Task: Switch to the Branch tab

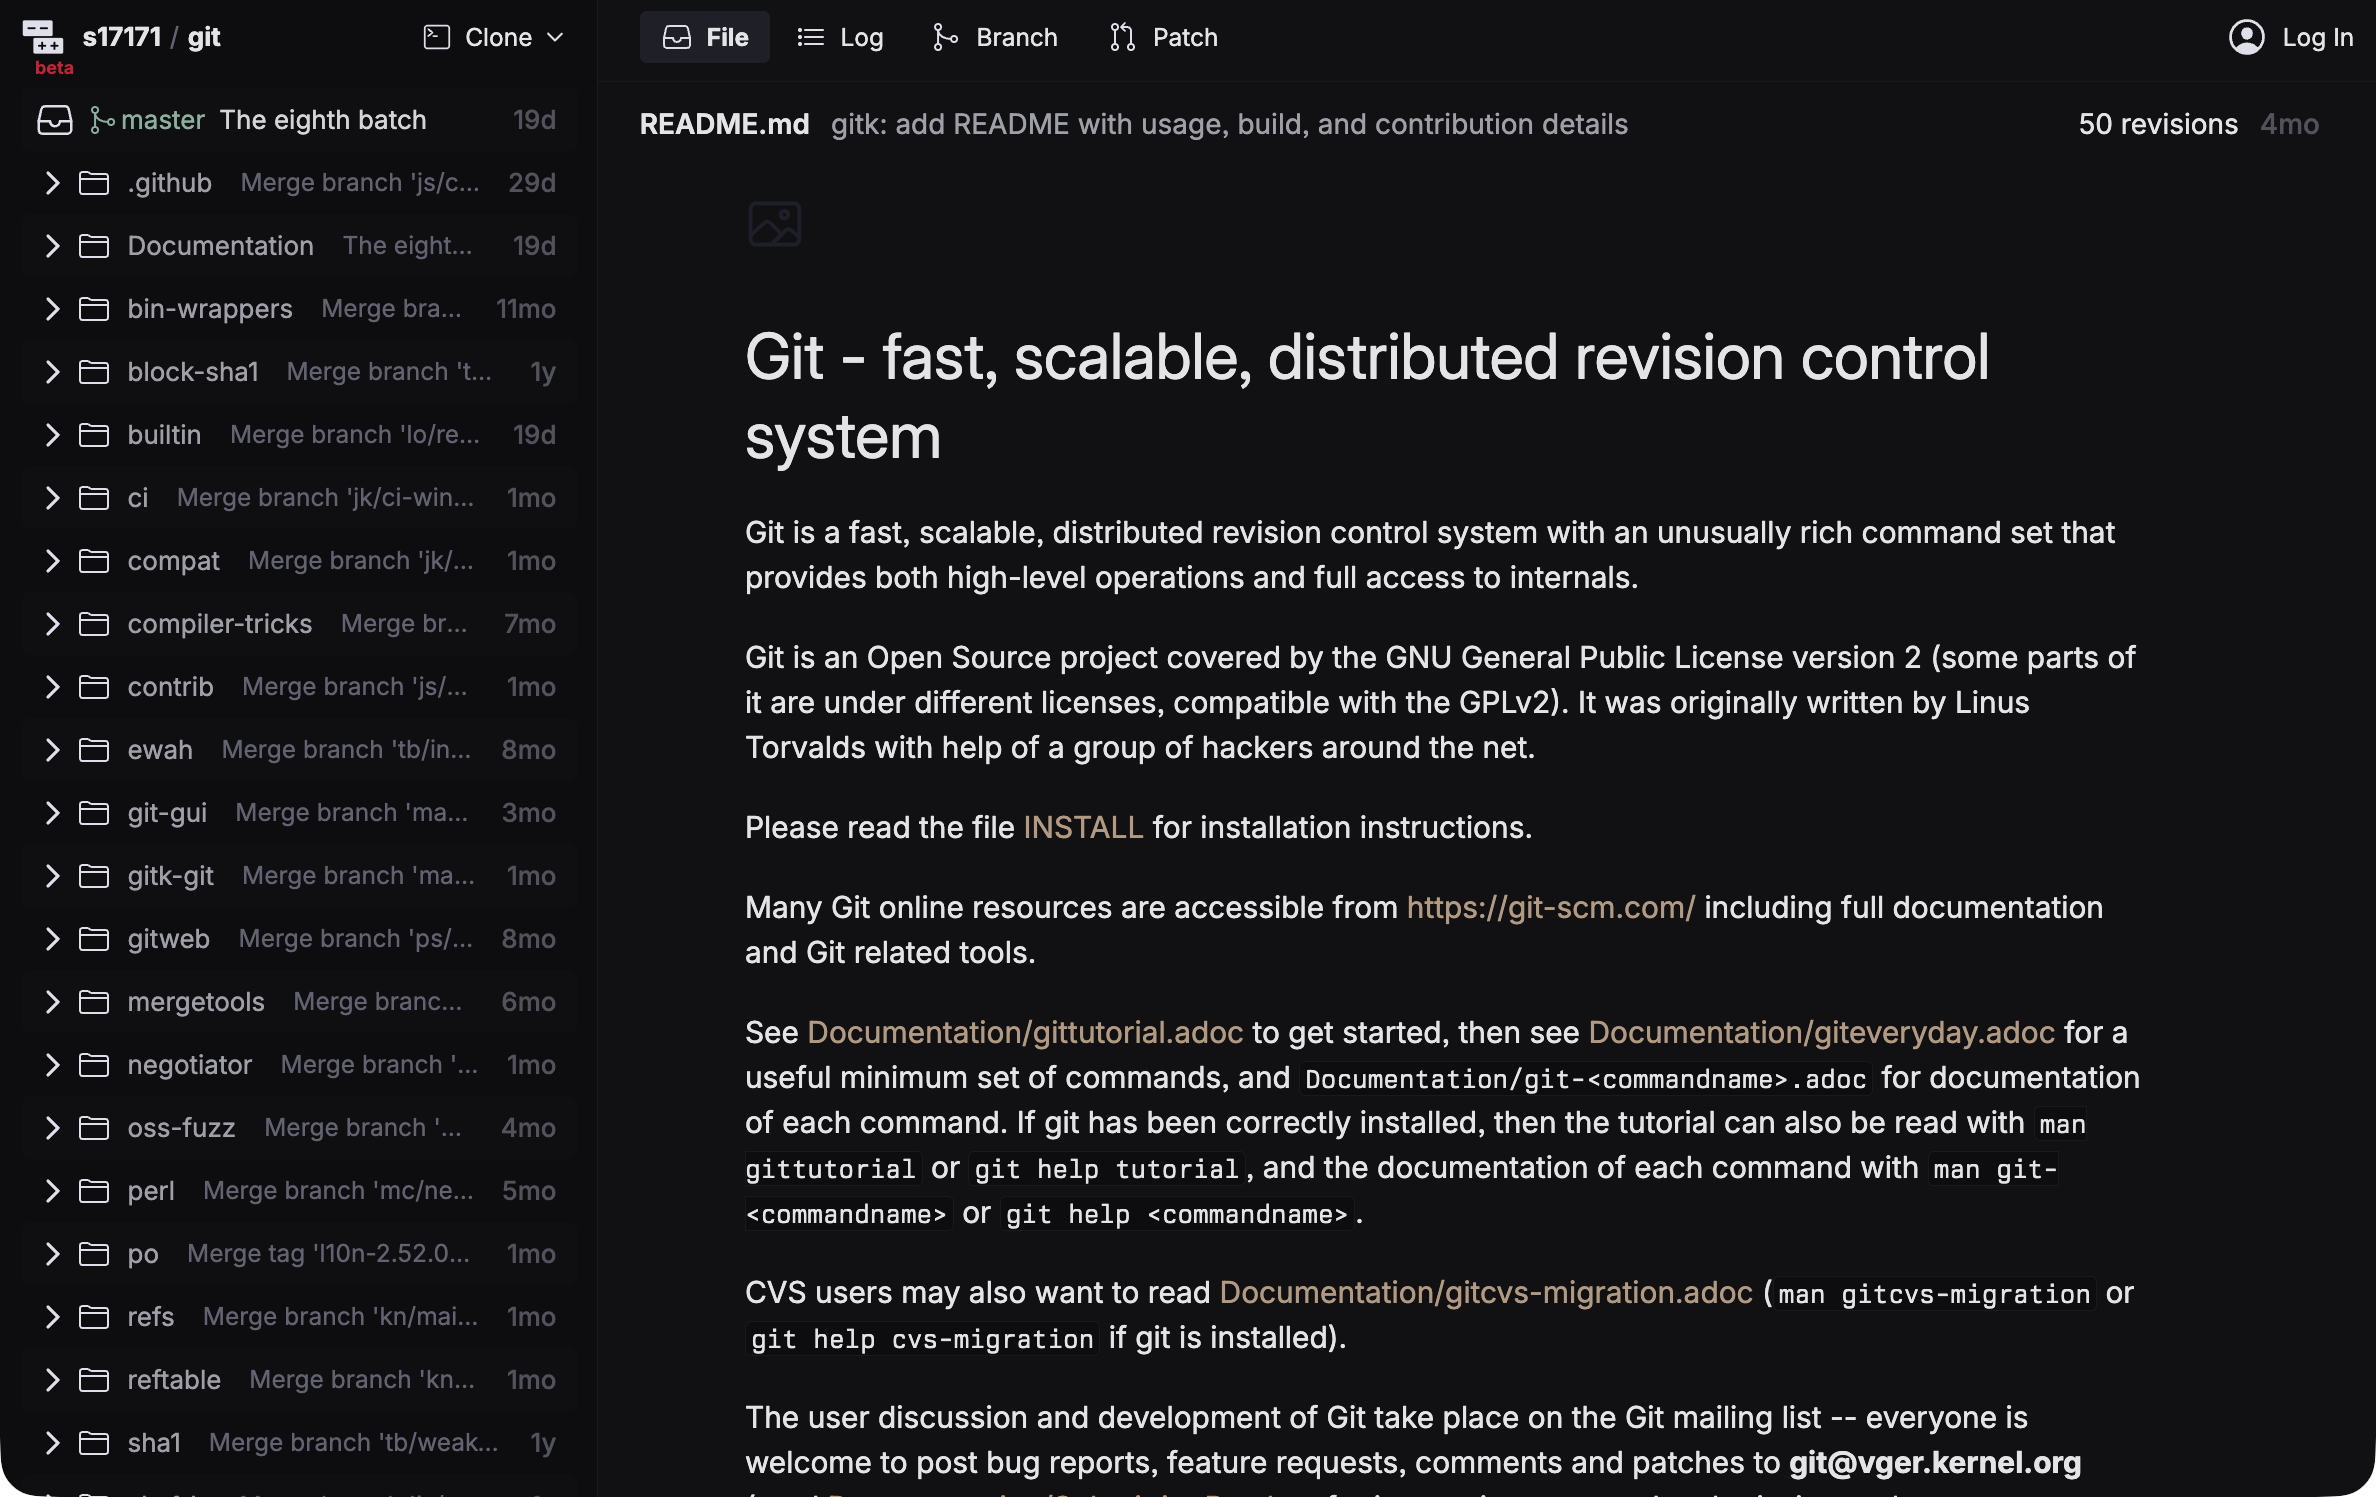Action: [x=995, y=37]
